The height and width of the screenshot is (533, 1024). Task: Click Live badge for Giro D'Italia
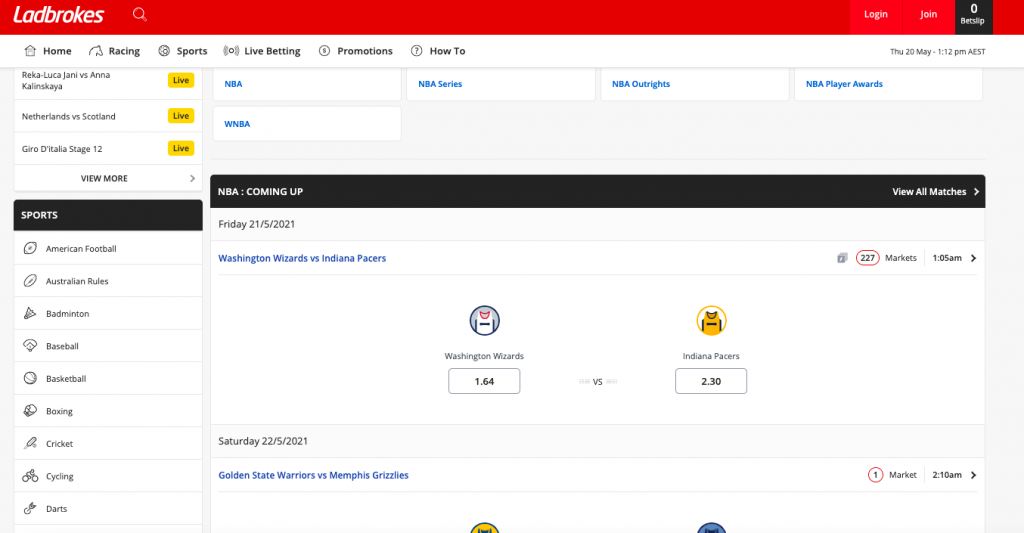click(181, 148)
